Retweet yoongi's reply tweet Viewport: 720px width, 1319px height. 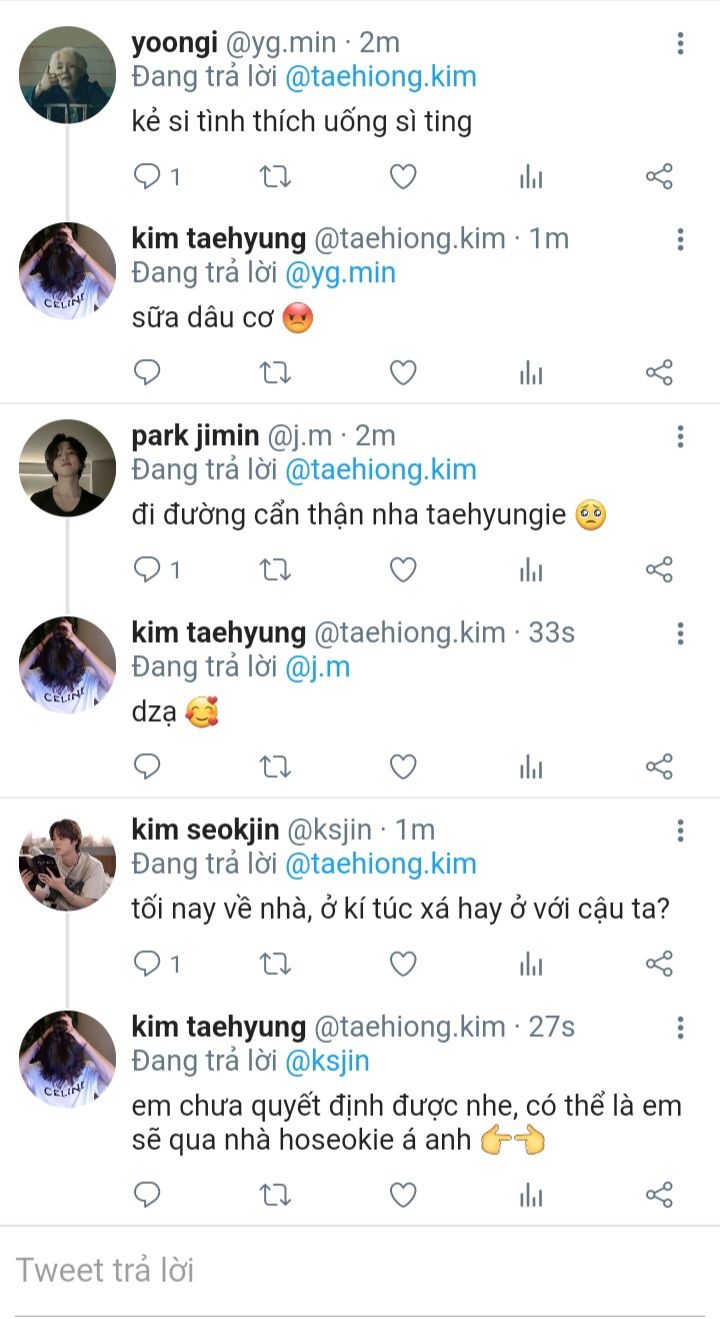(x=275, y=177)
